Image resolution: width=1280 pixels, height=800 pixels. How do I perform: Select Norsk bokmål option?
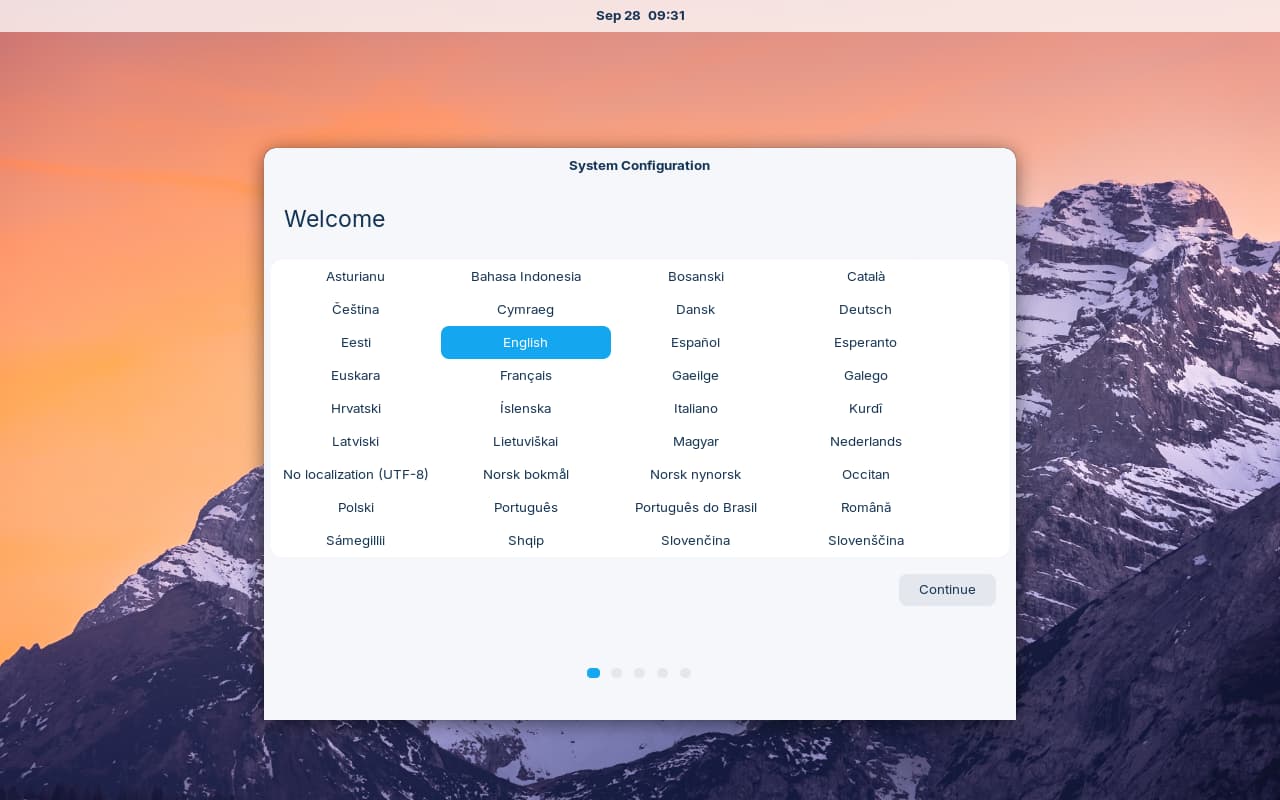525,474
